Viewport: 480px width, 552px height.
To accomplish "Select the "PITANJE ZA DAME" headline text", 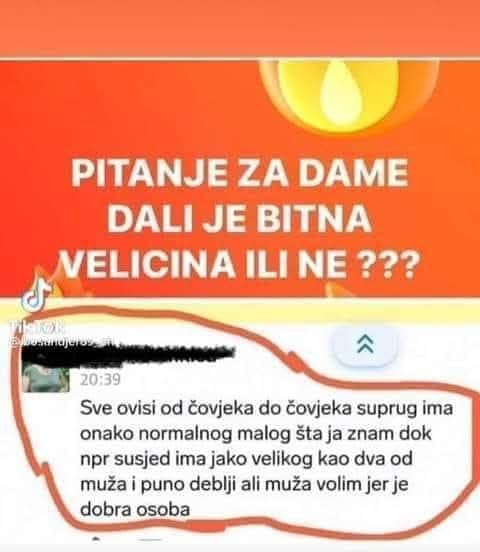I will (x=240, y=173).
